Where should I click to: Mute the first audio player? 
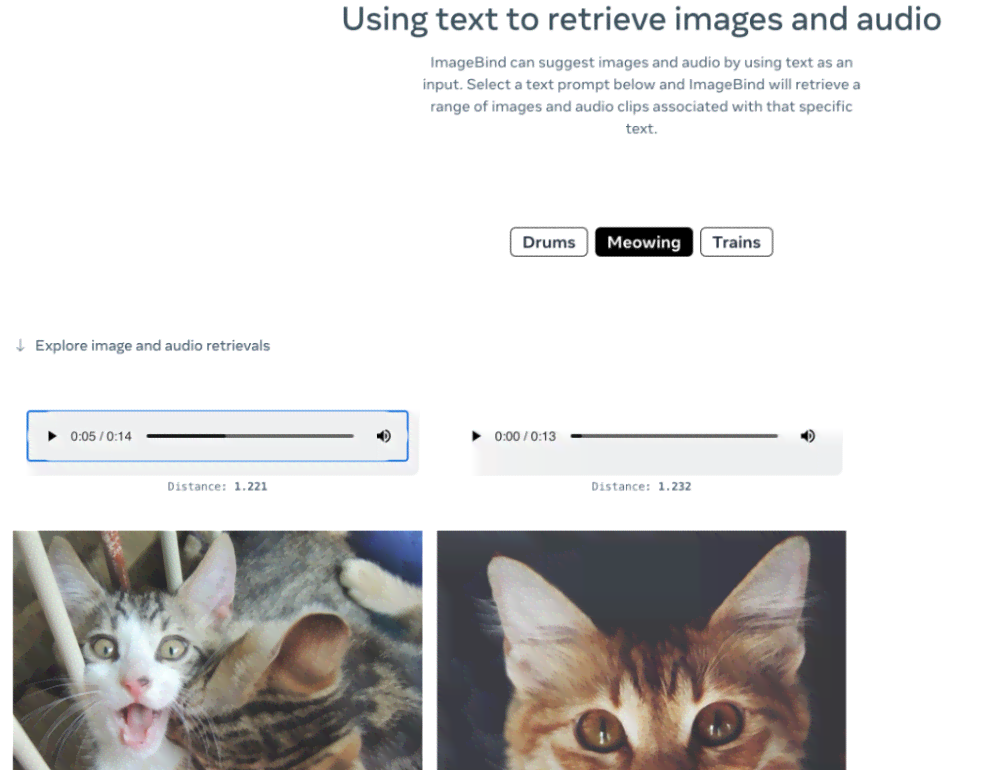[383, 436]
